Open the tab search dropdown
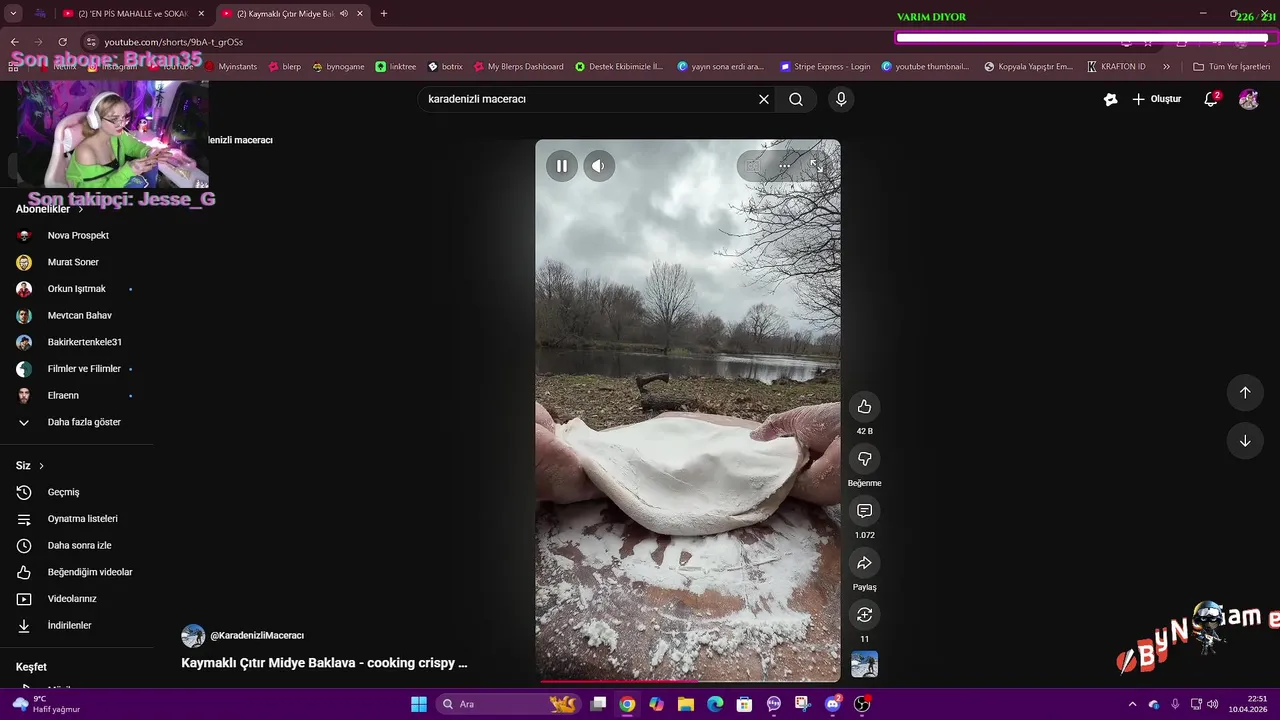 tap(13, 13)
